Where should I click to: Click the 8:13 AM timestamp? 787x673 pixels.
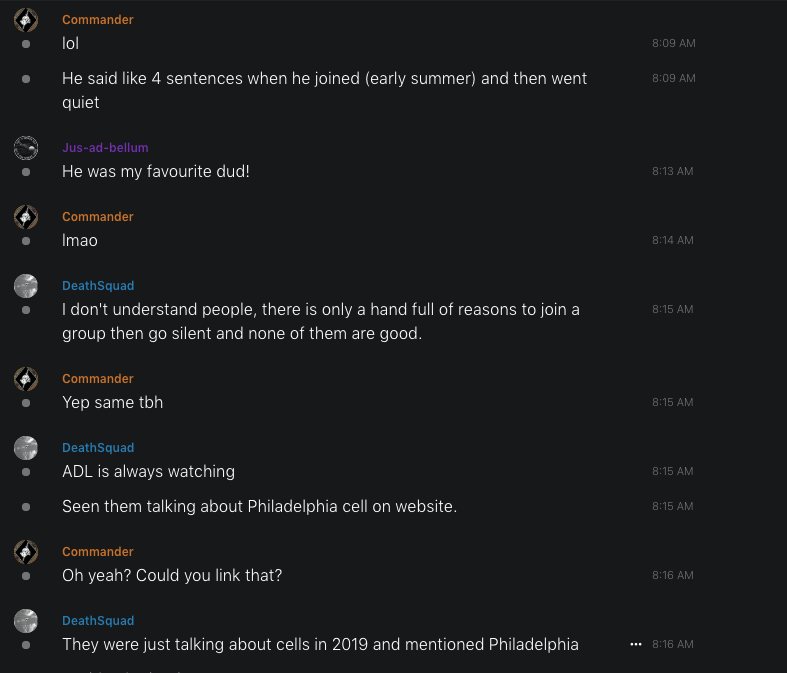672,172
